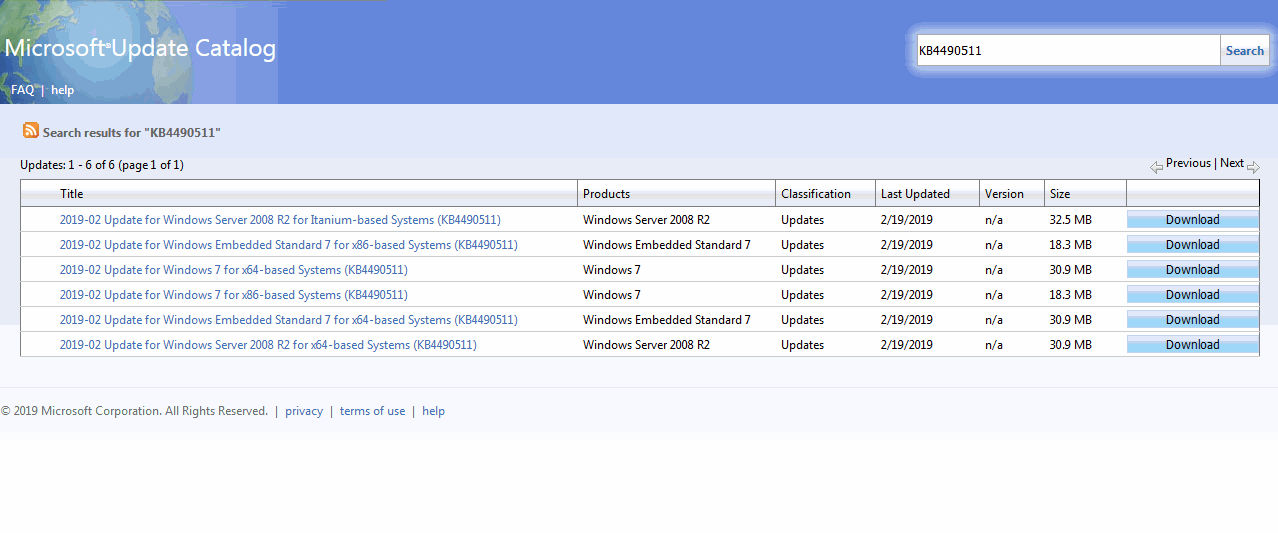Screen dimensions: 1278x533
Task: Click Products cell for the Windows 7 x64 row
Action: tap(612, 270)
